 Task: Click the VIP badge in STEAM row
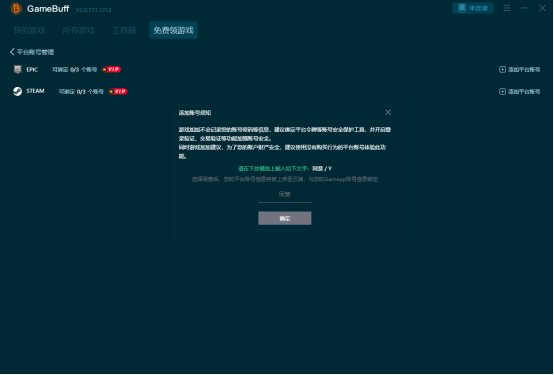click(x=118, y=91)
